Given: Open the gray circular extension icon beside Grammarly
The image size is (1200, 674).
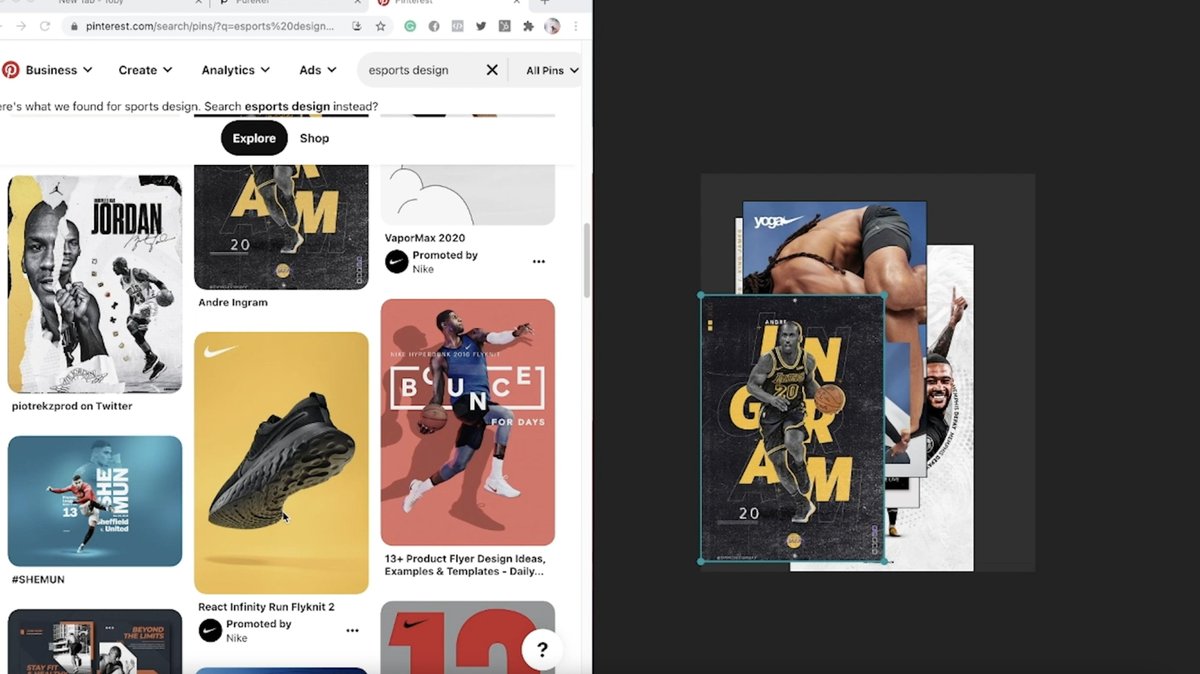Looking at the screenshot, I should click(434, 26).
